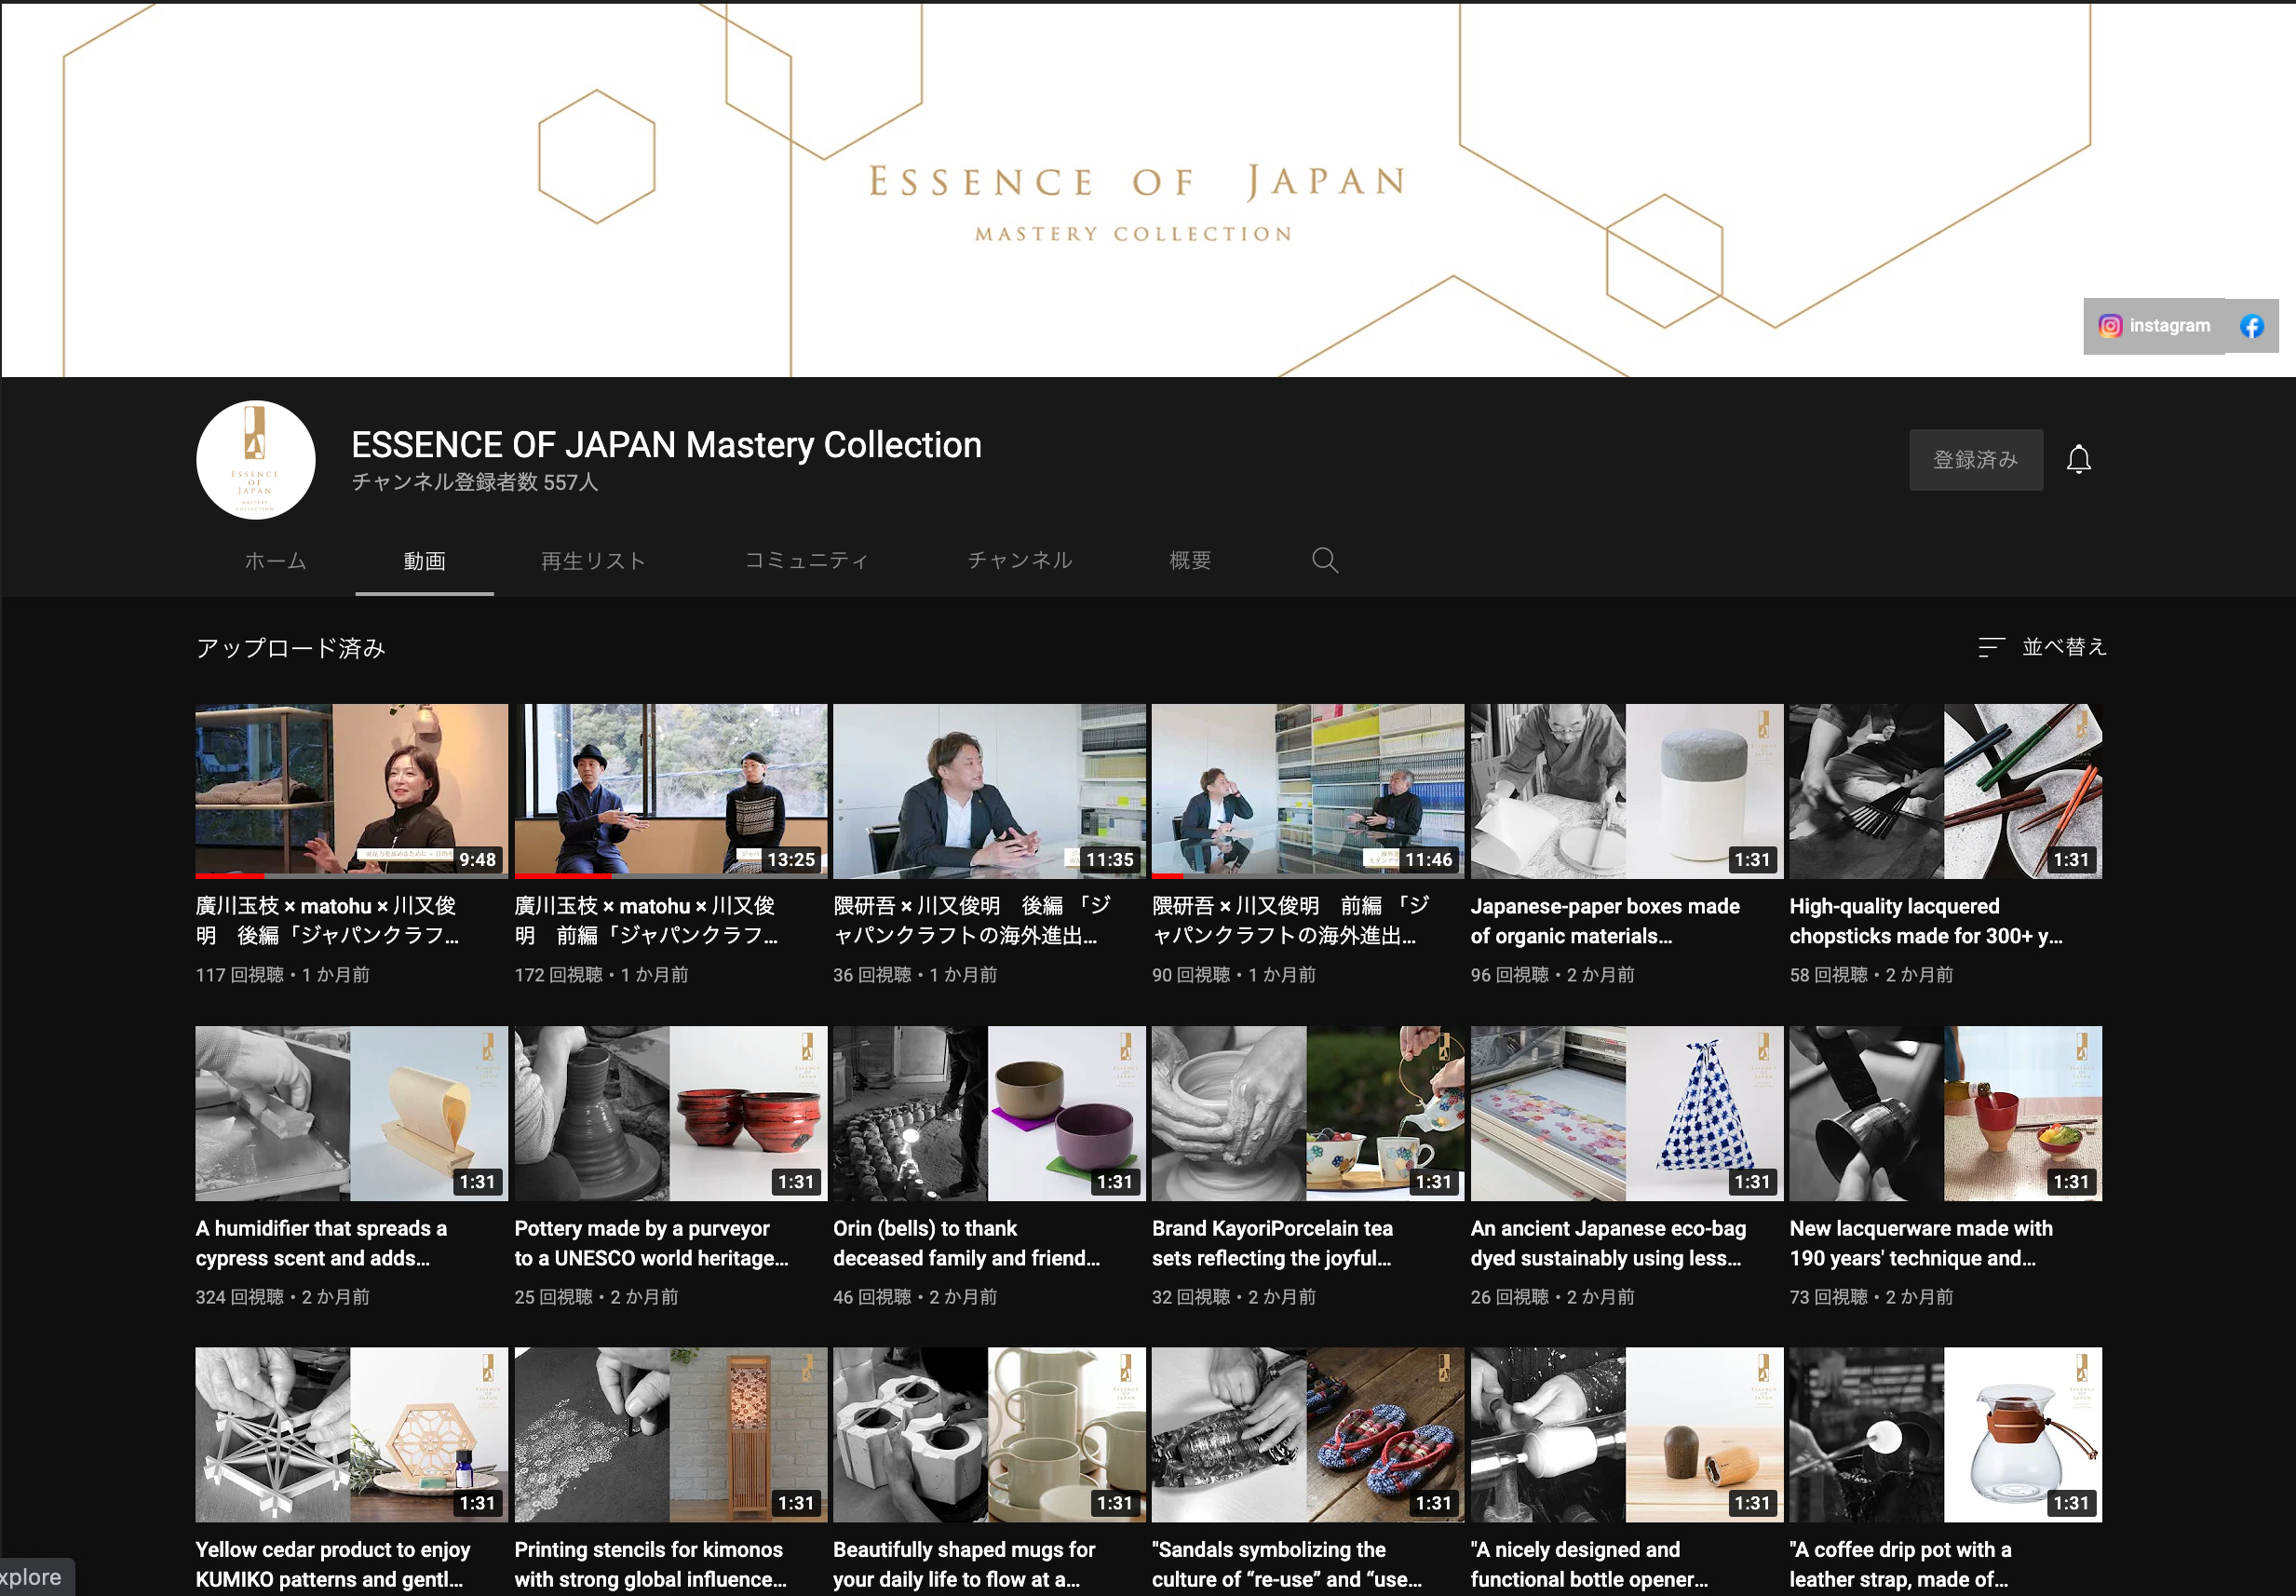The image size is (2296, 1596).
Task: Click the channel avatar logo
Action: point(255,460)
